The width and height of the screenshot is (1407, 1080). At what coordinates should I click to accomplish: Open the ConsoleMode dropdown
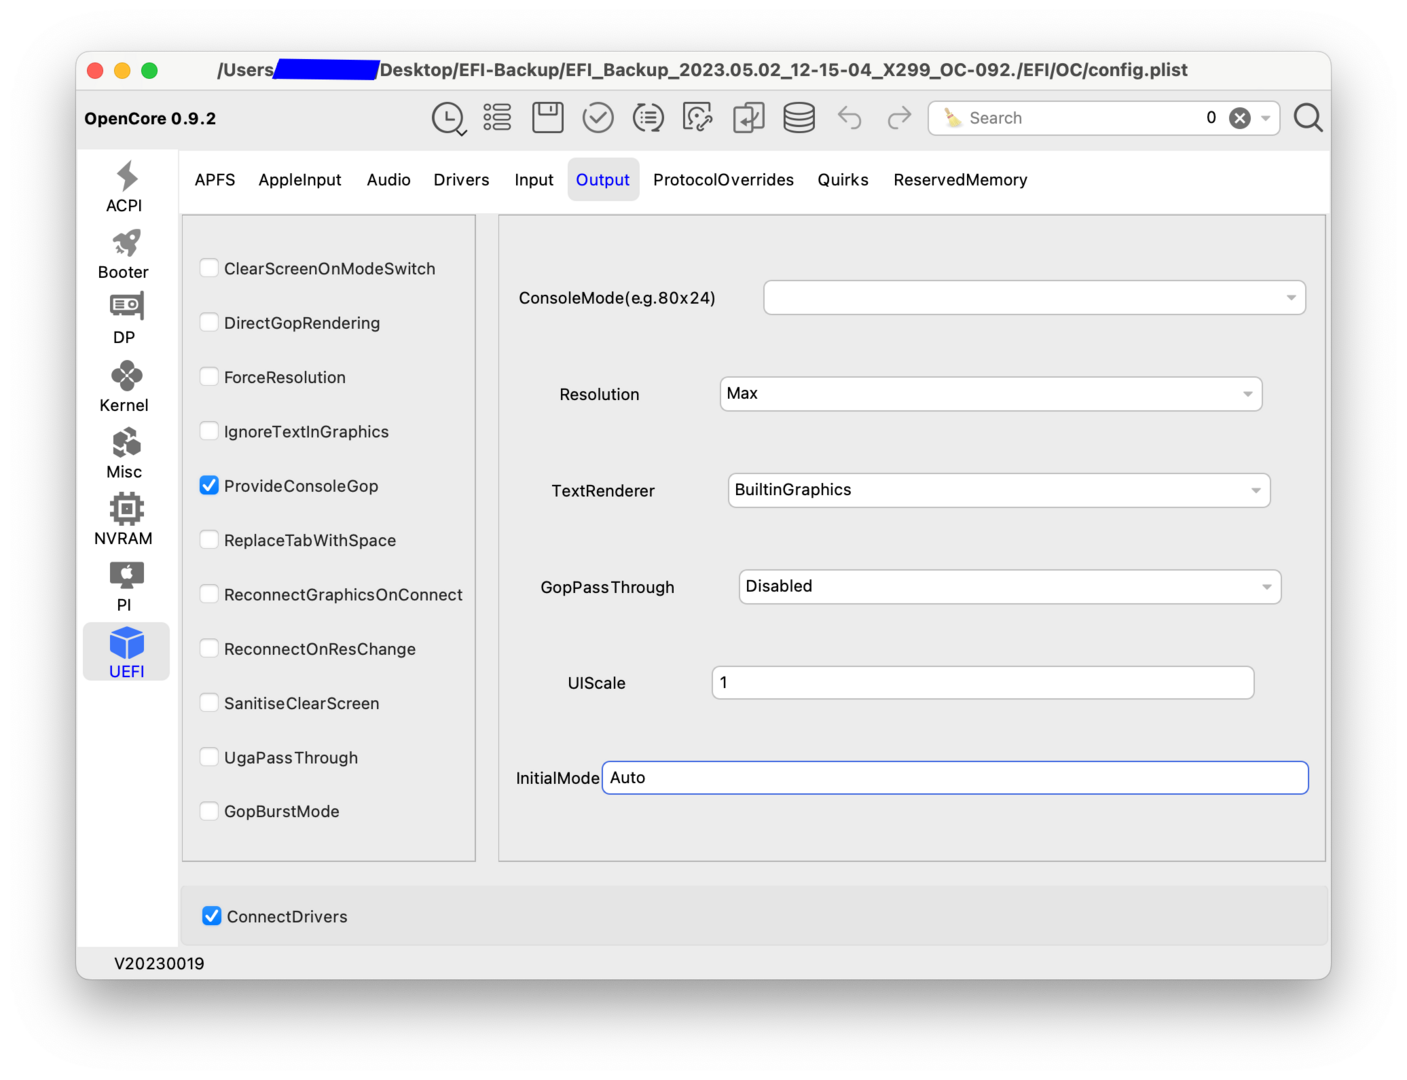[1035, 298]
